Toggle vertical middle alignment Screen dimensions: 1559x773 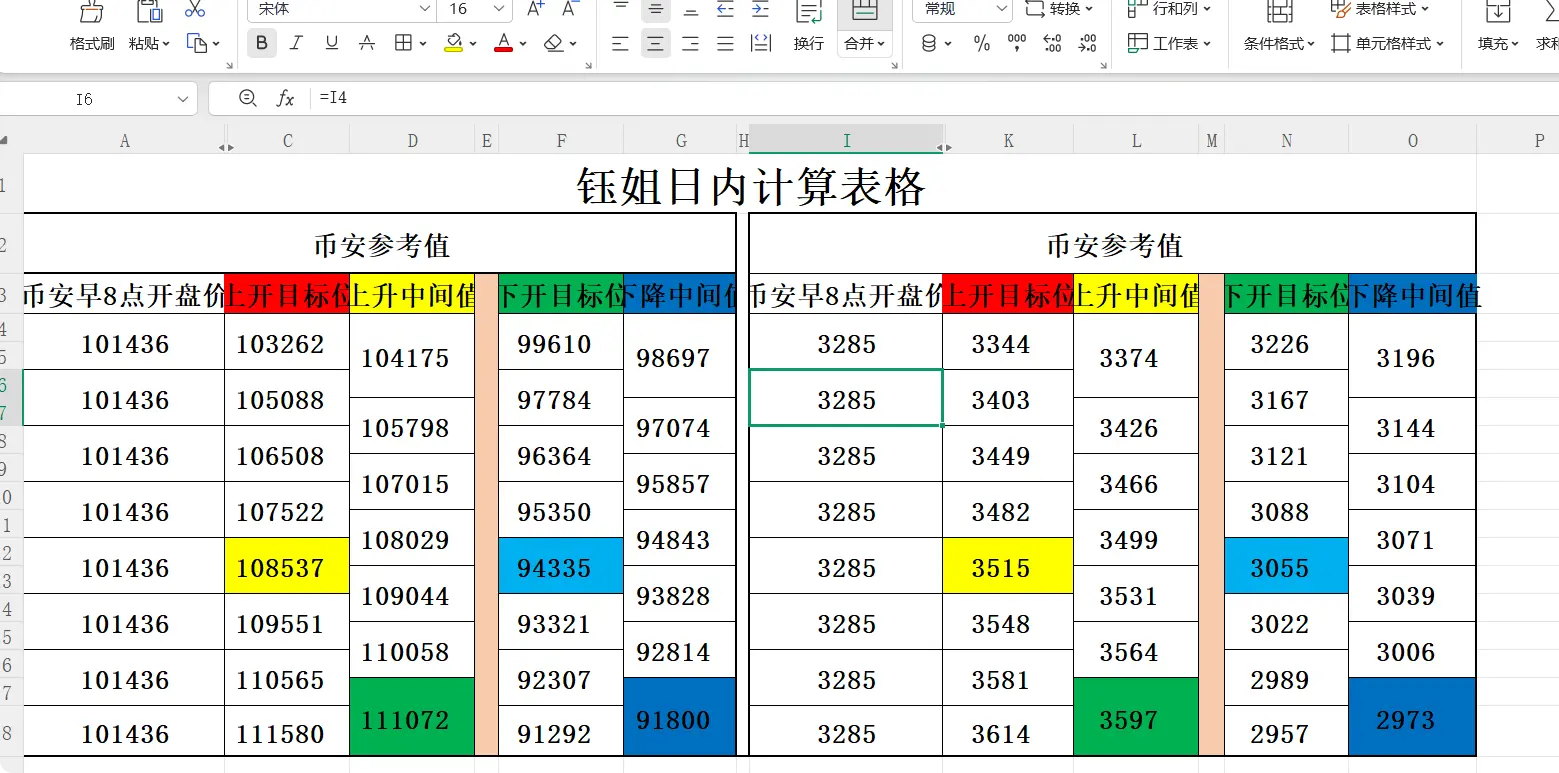656,9
